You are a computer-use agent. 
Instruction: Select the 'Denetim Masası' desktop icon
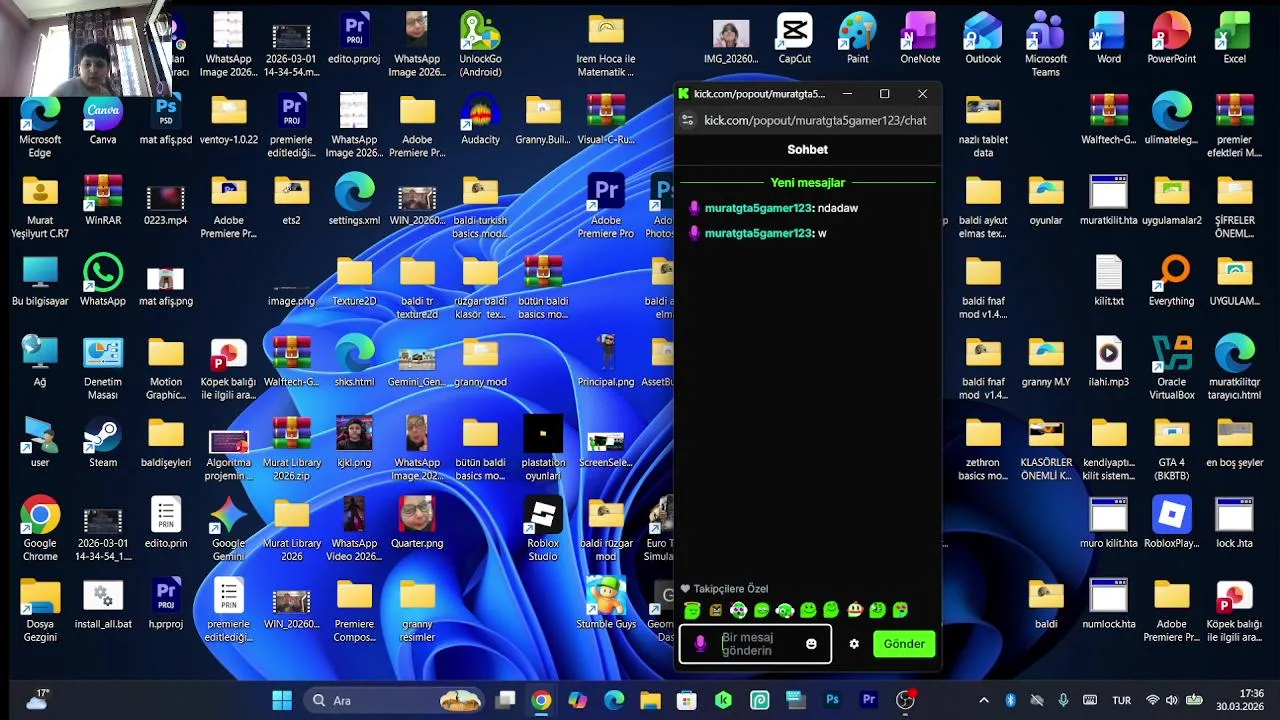103,368
